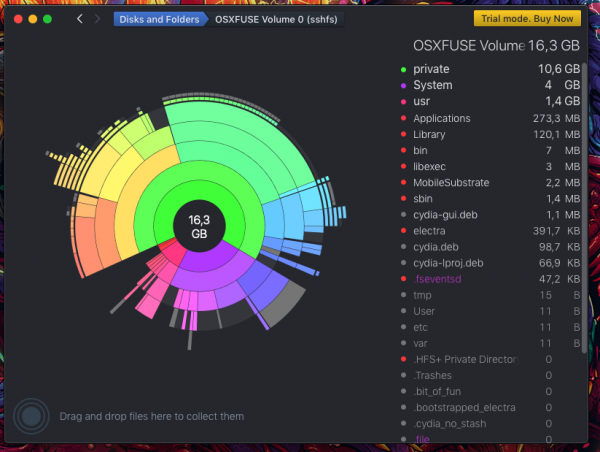Select the System folder row

click(x=490, y=85)
